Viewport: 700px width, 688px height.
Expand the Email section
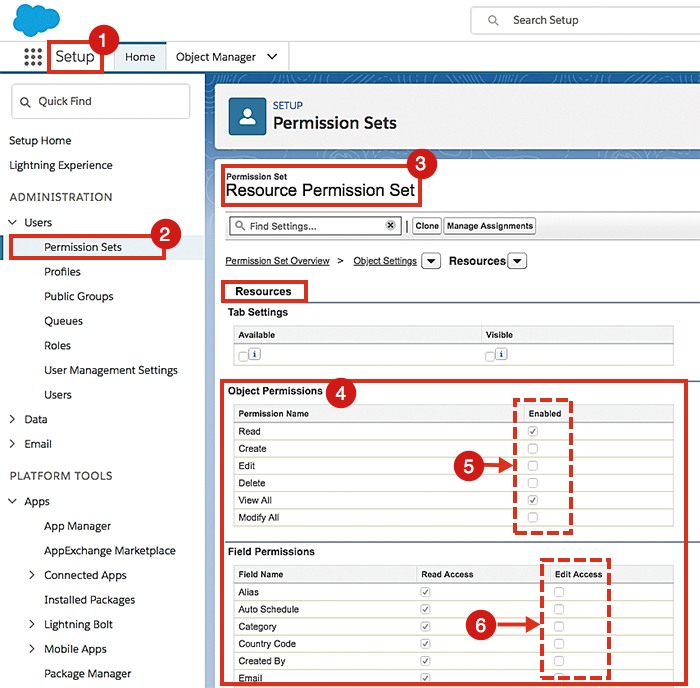(12, 443)
